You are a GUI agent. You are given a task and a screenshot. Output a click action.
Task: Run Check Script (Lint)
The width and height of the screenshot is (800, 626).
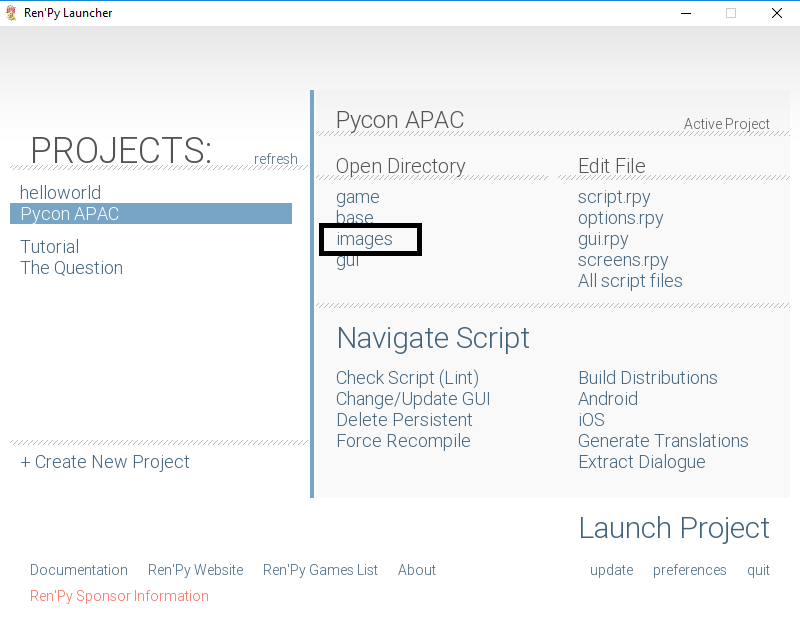click(407, 378)
